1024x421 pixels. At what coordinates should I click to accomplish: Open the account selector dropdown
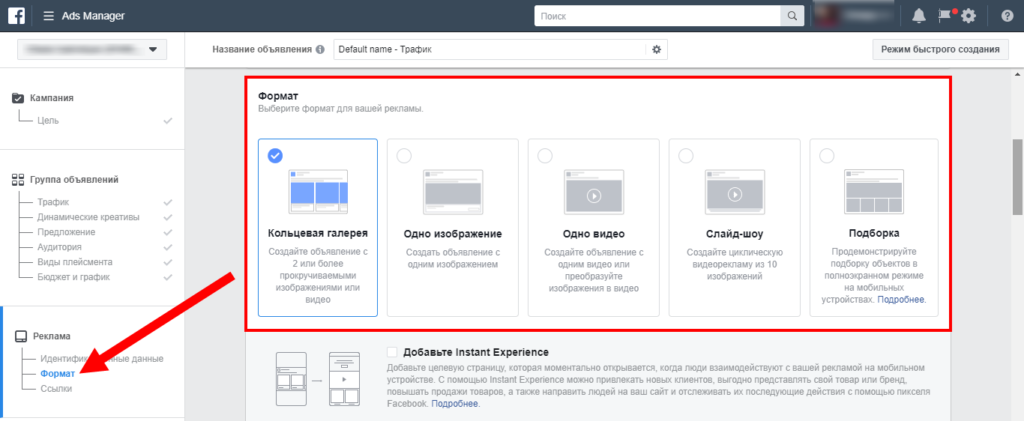[x=92, y=50]
